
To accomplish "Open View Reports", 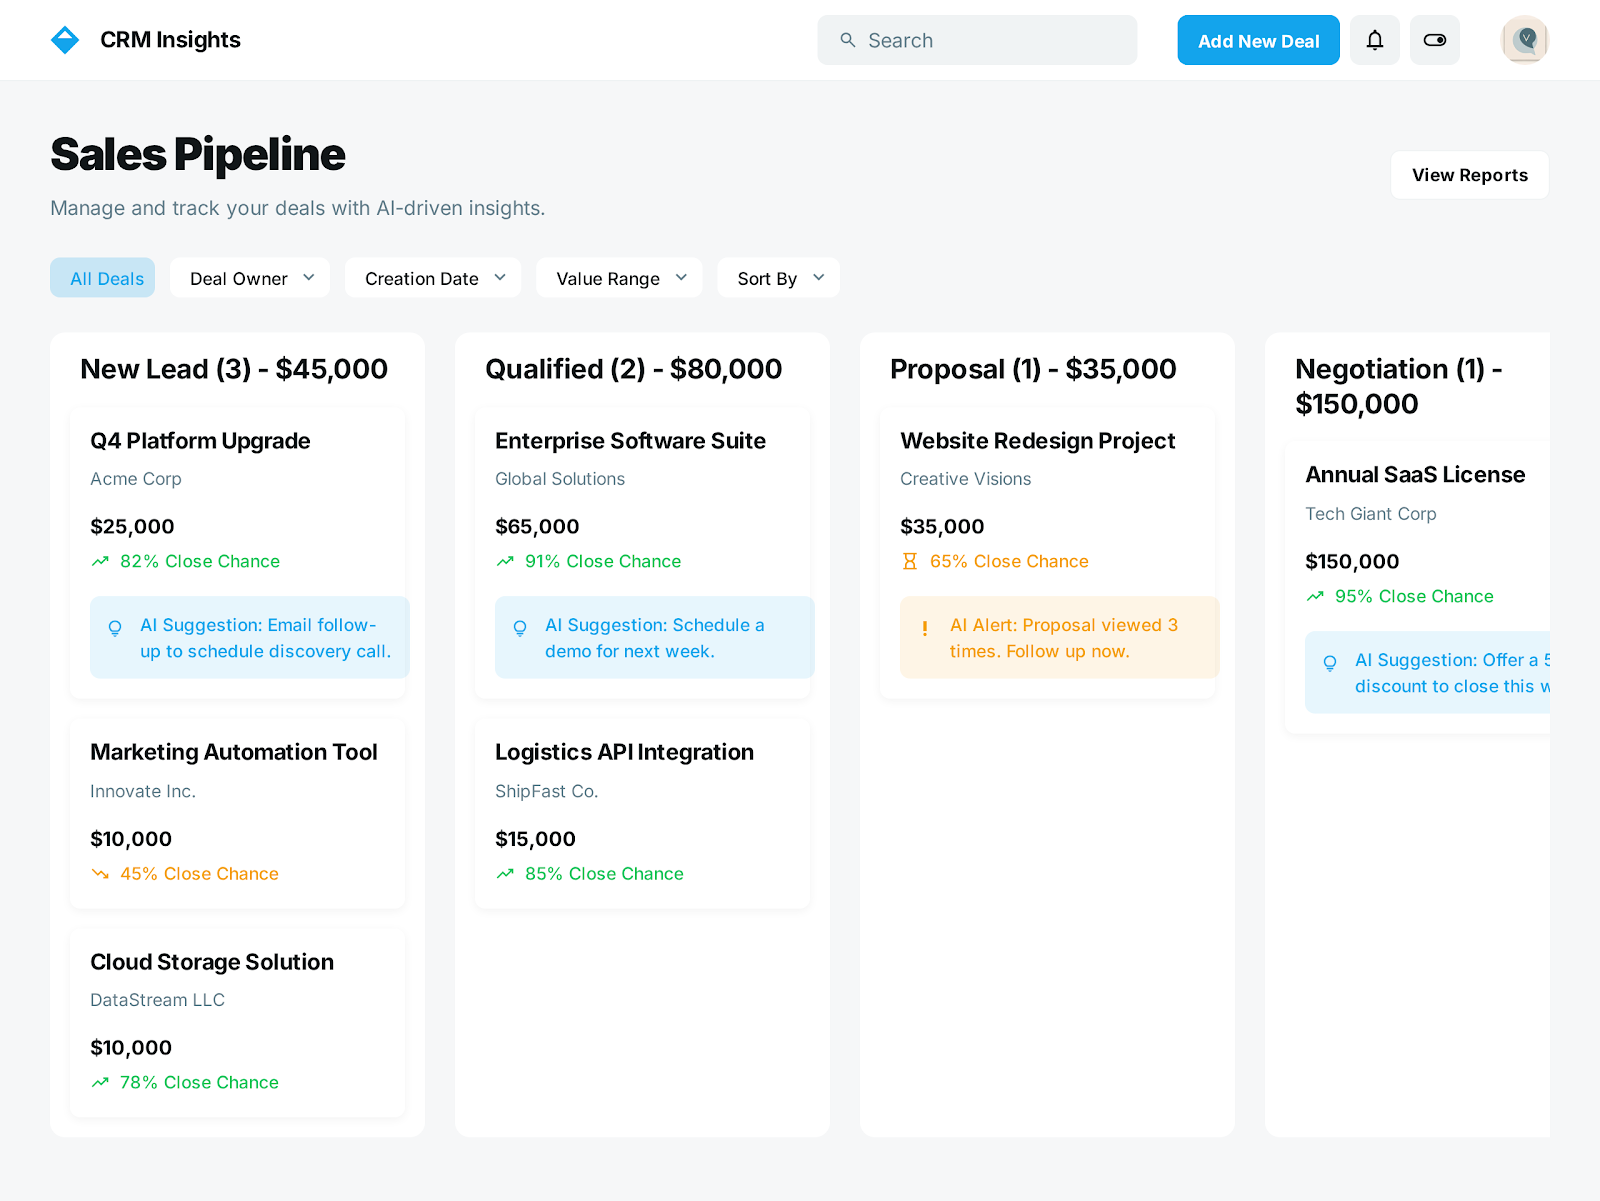I will (1469, 174).
